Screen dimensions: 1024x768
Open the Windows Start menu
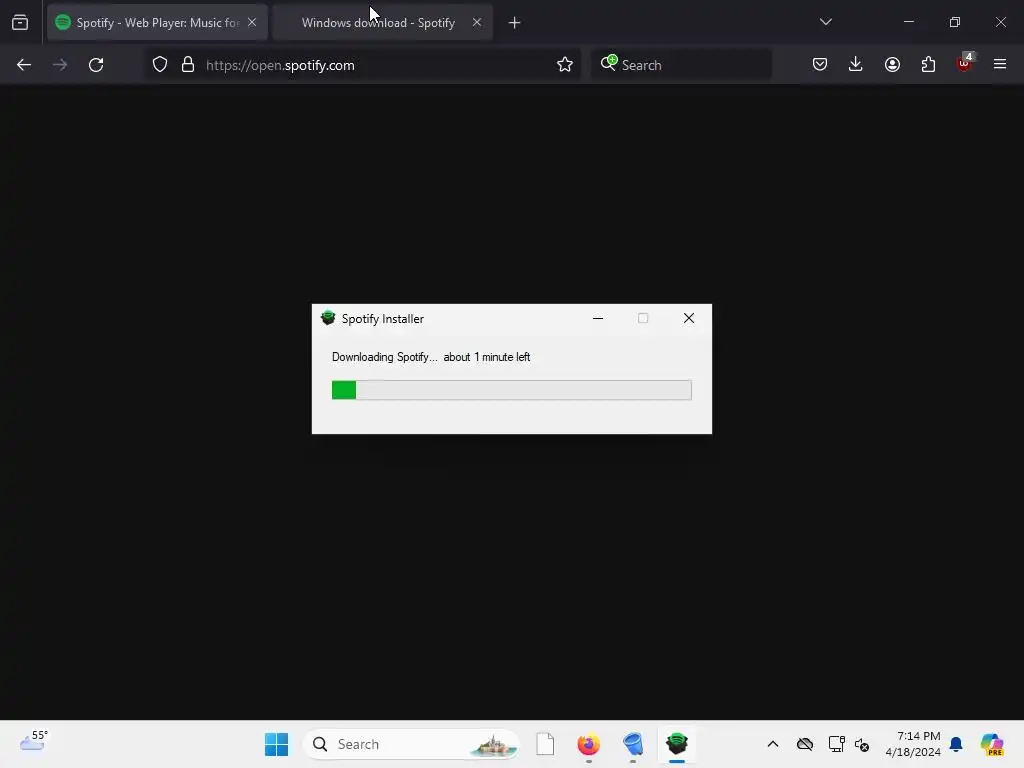pyautogui.click(x=276, y=744)
